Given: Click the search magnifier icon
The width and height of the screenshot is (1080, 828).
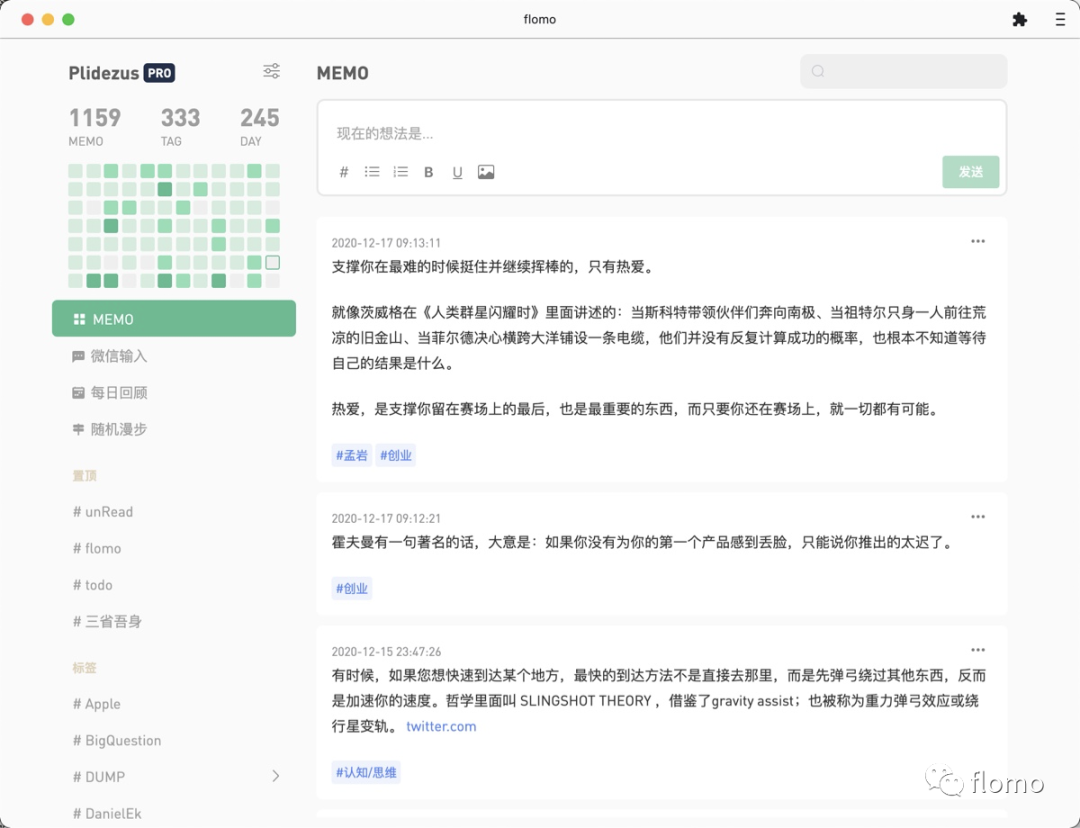Looking at the screenshot, I should pos(818,71).
